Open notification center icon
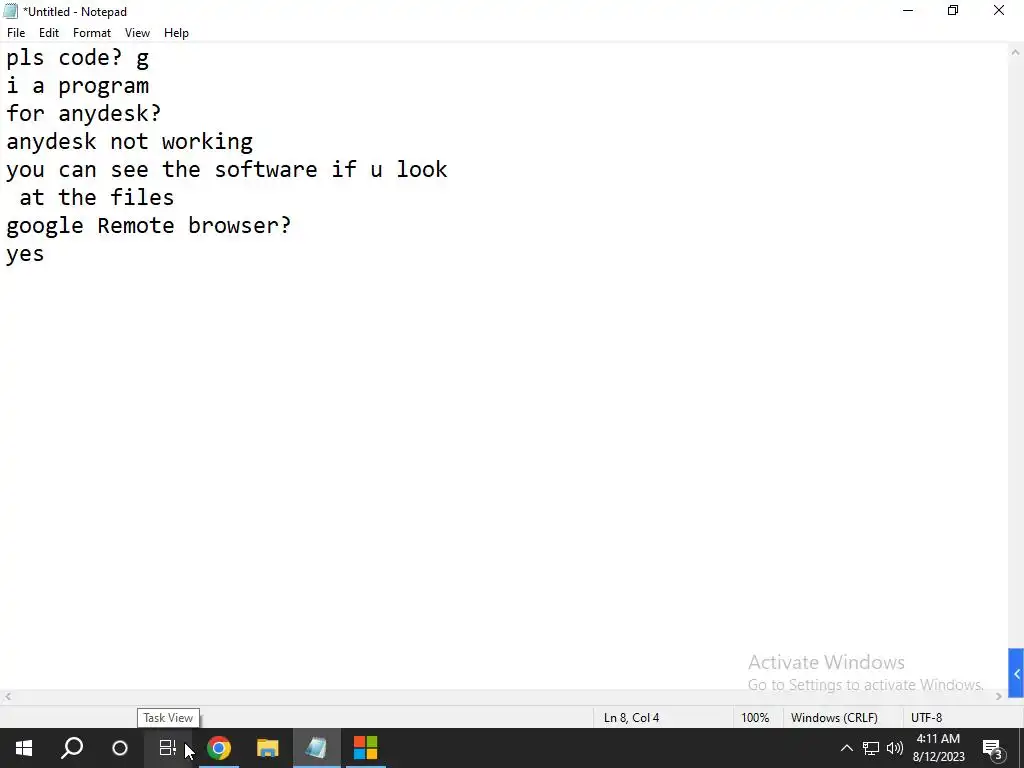1024x768 pixels. [x=993, y=748]
